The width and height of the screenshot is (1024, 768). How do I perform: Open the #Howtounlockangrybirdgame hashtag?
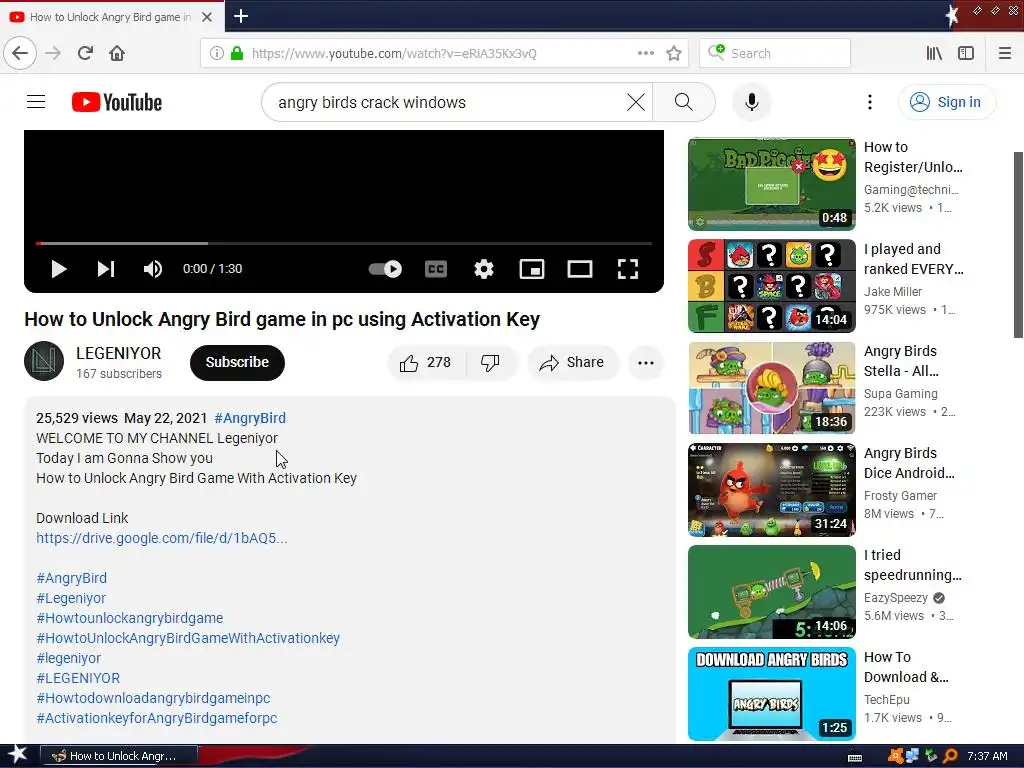[129, 618]
